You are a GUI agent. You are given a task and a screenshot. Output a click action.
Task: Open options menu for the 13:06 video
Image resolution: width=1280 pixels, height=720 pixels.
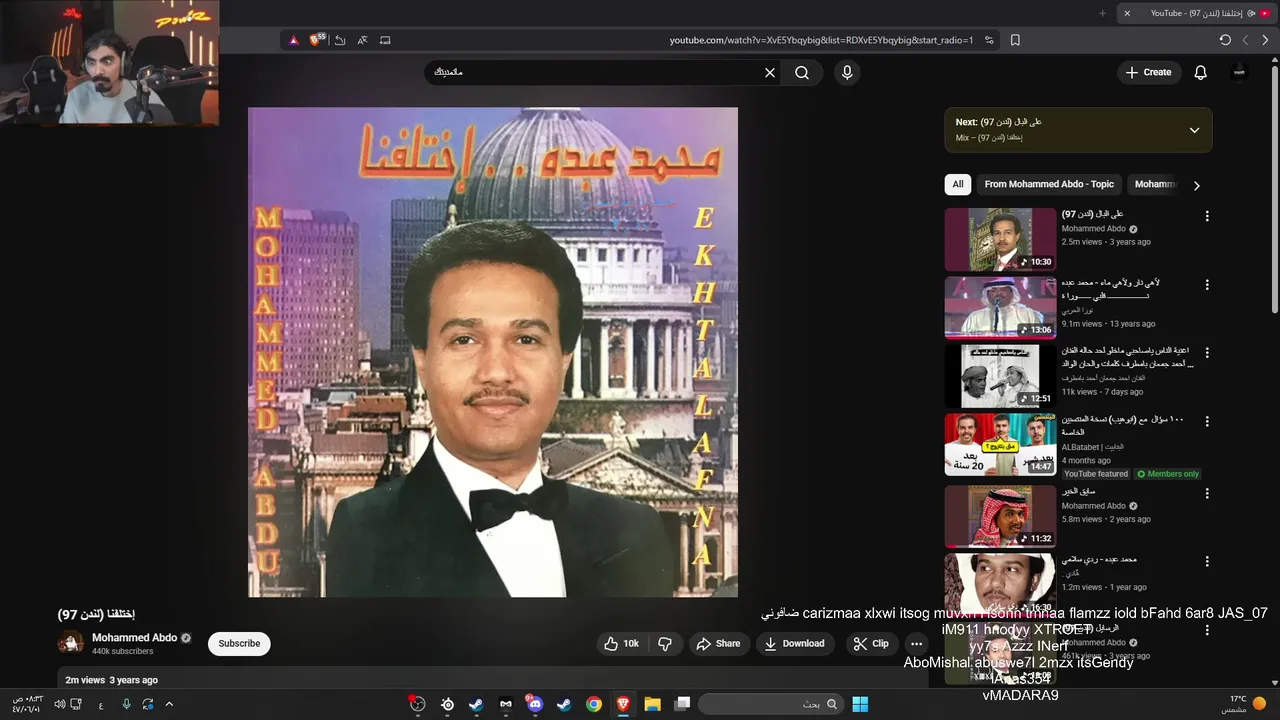(1207, 284)
